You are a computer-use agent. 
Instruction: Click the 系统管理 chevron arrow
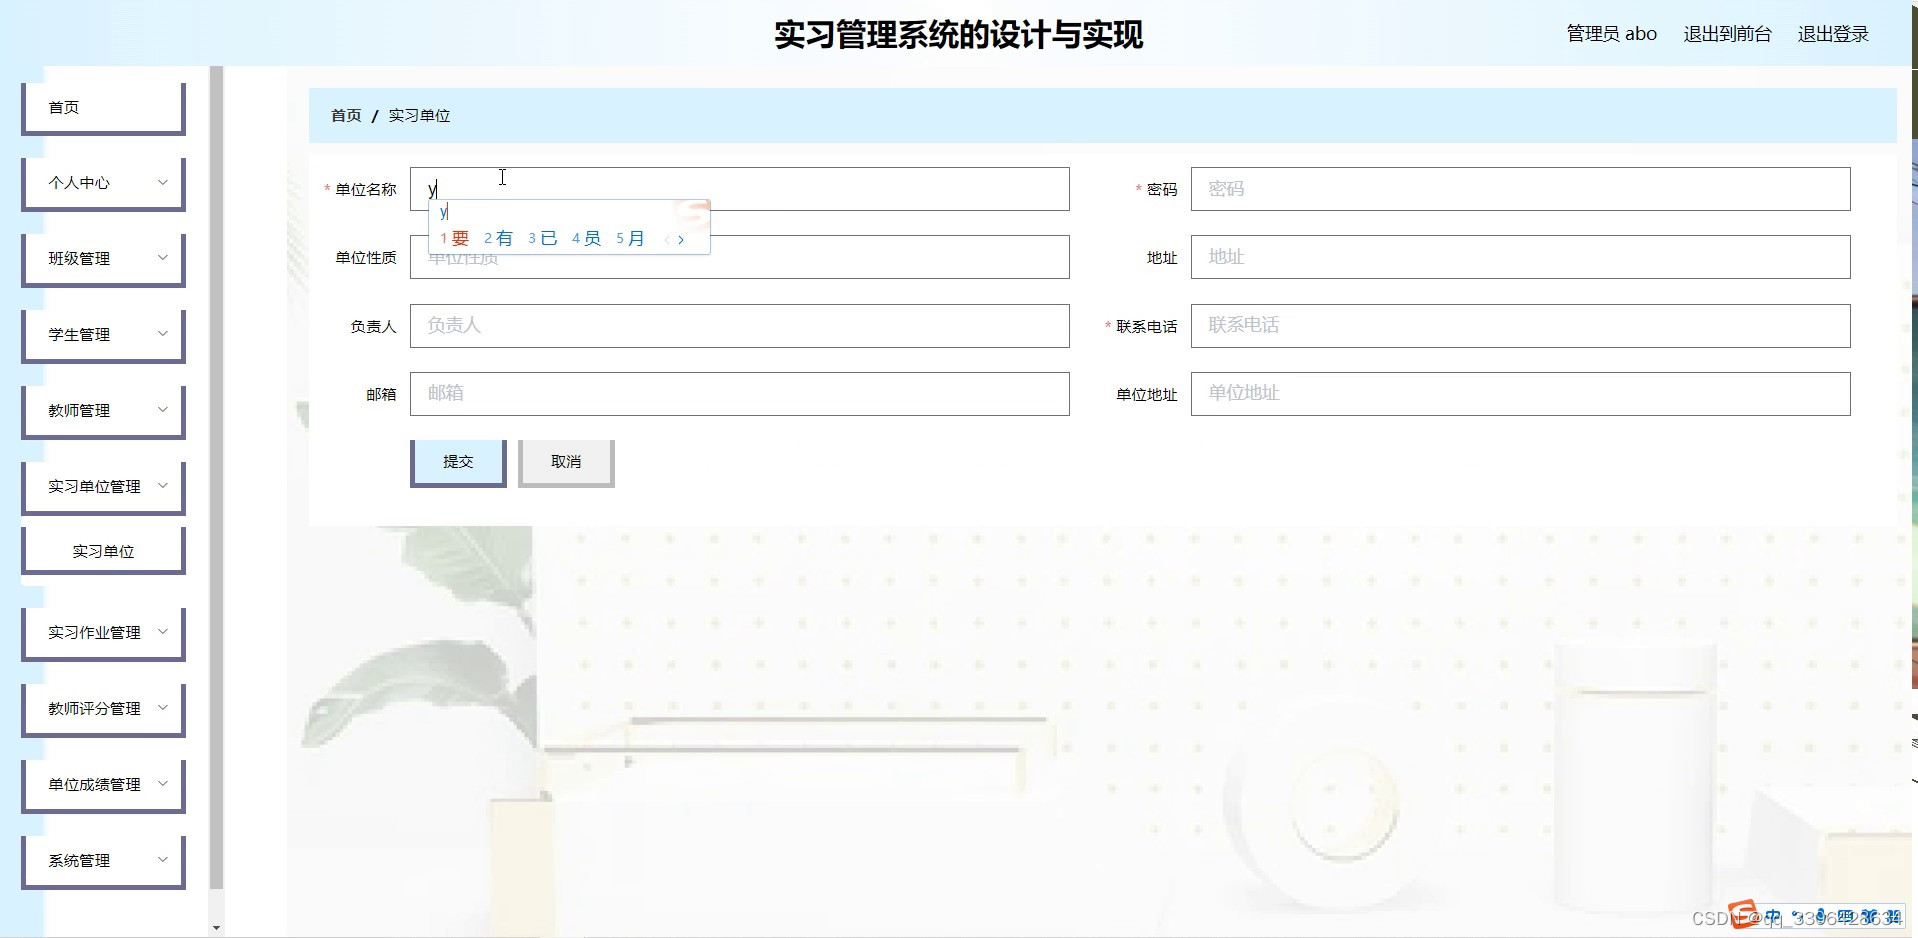[x=163, y=860]
